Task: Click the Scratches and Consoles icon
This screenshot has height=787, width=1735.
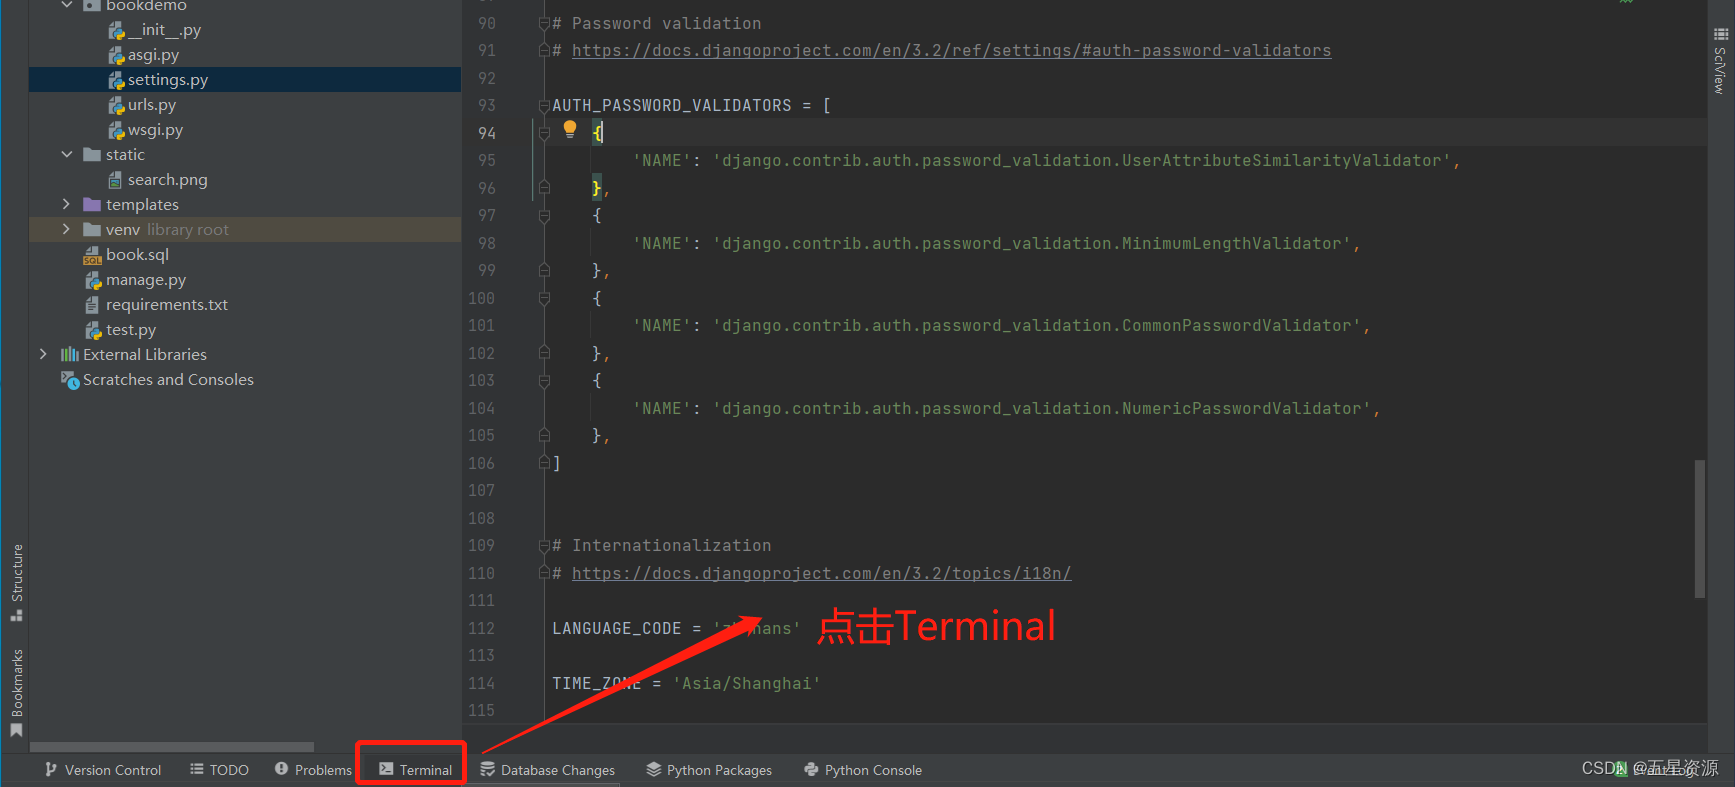Action: [x=70, y=380]
